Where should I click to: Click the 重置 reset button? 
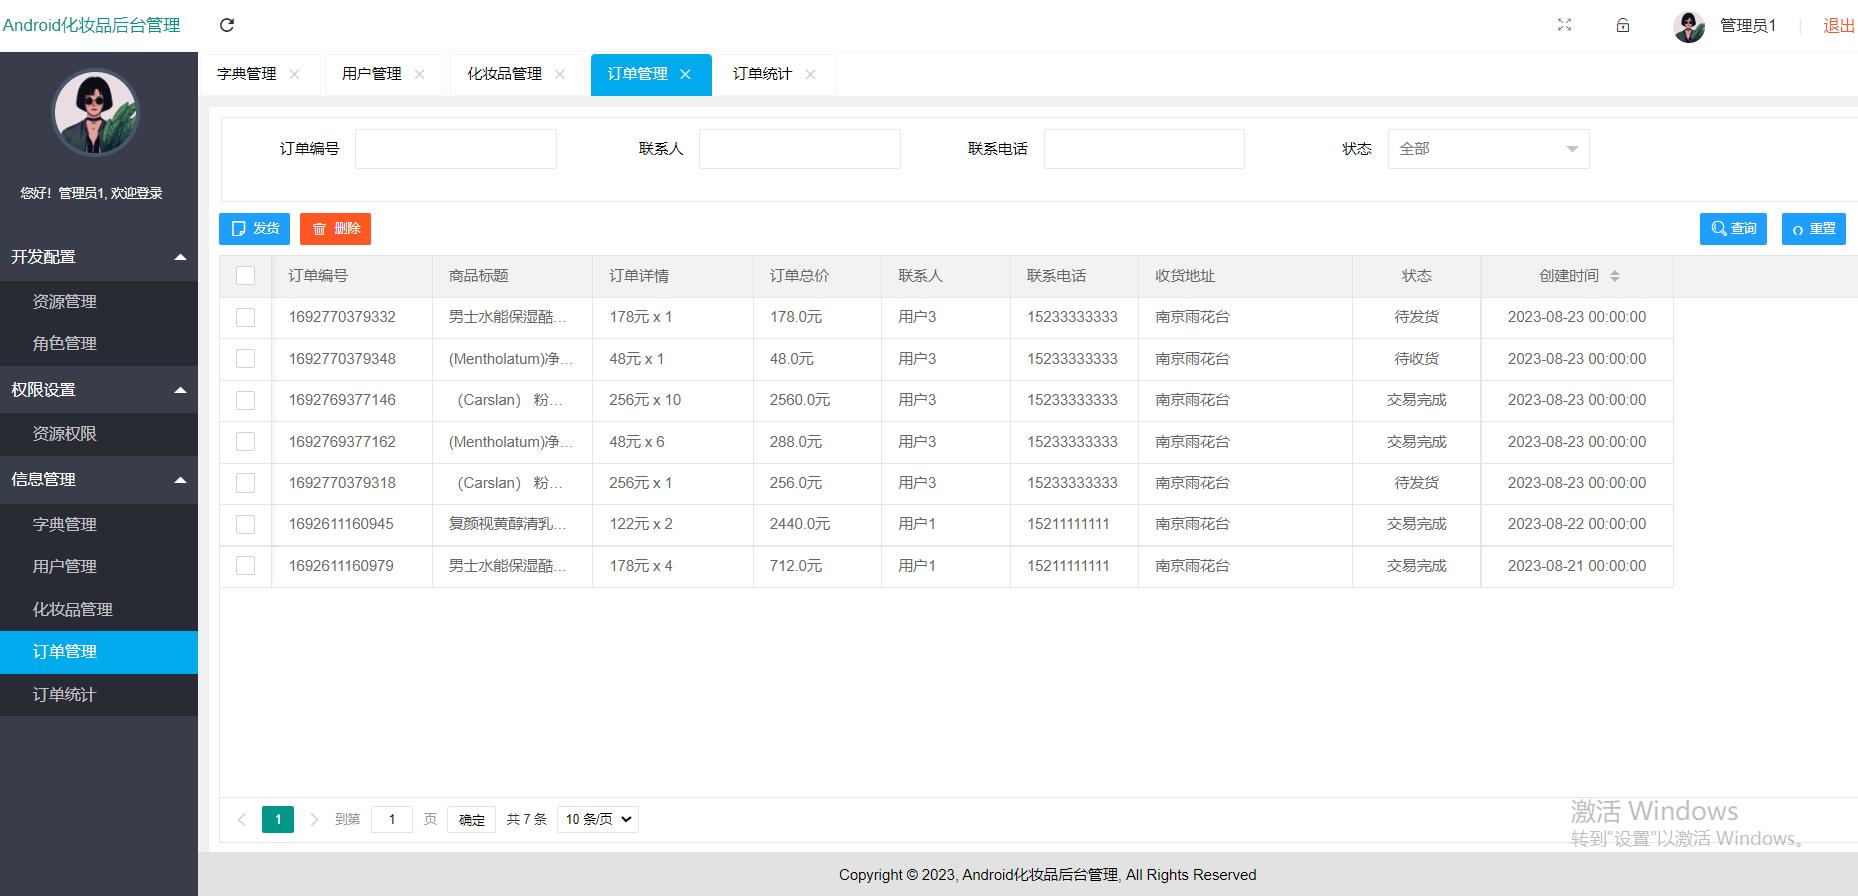1813,229
